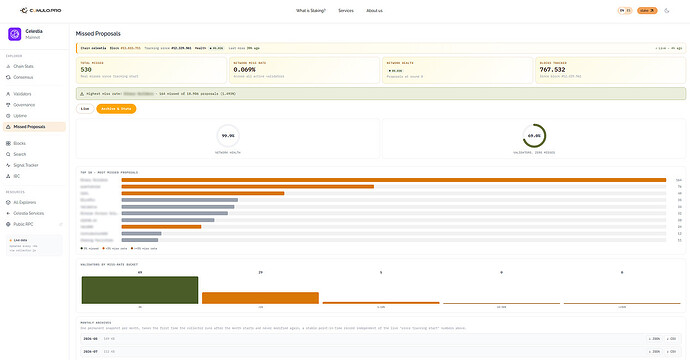
Task: Click the Signal Tracker pulse icon
Action: 8,165
